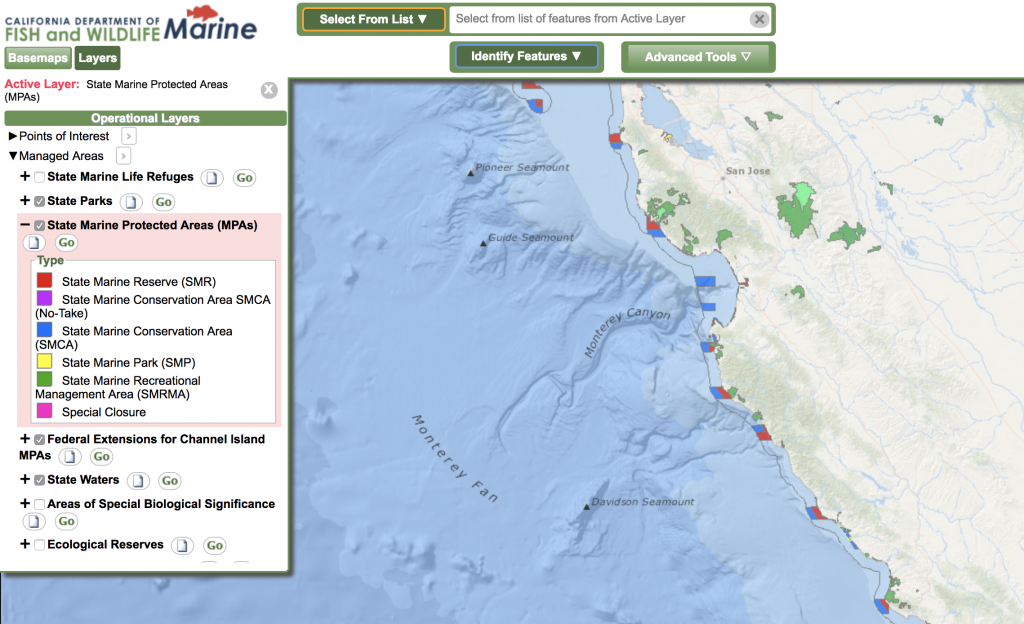Click the arrow icon beside Points of Interest
1024x624 pixels.
pyautogui.click(x=129, y=136)
